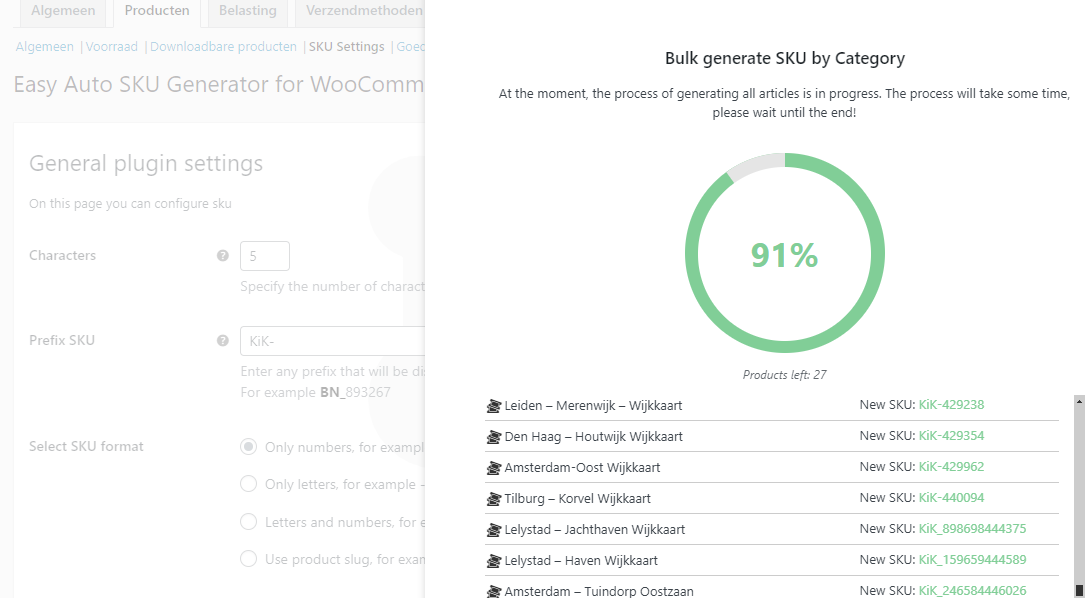Click the help icon beside Prefix SKU
This screenshot has width=1090, height=598.
click(222, 341)
